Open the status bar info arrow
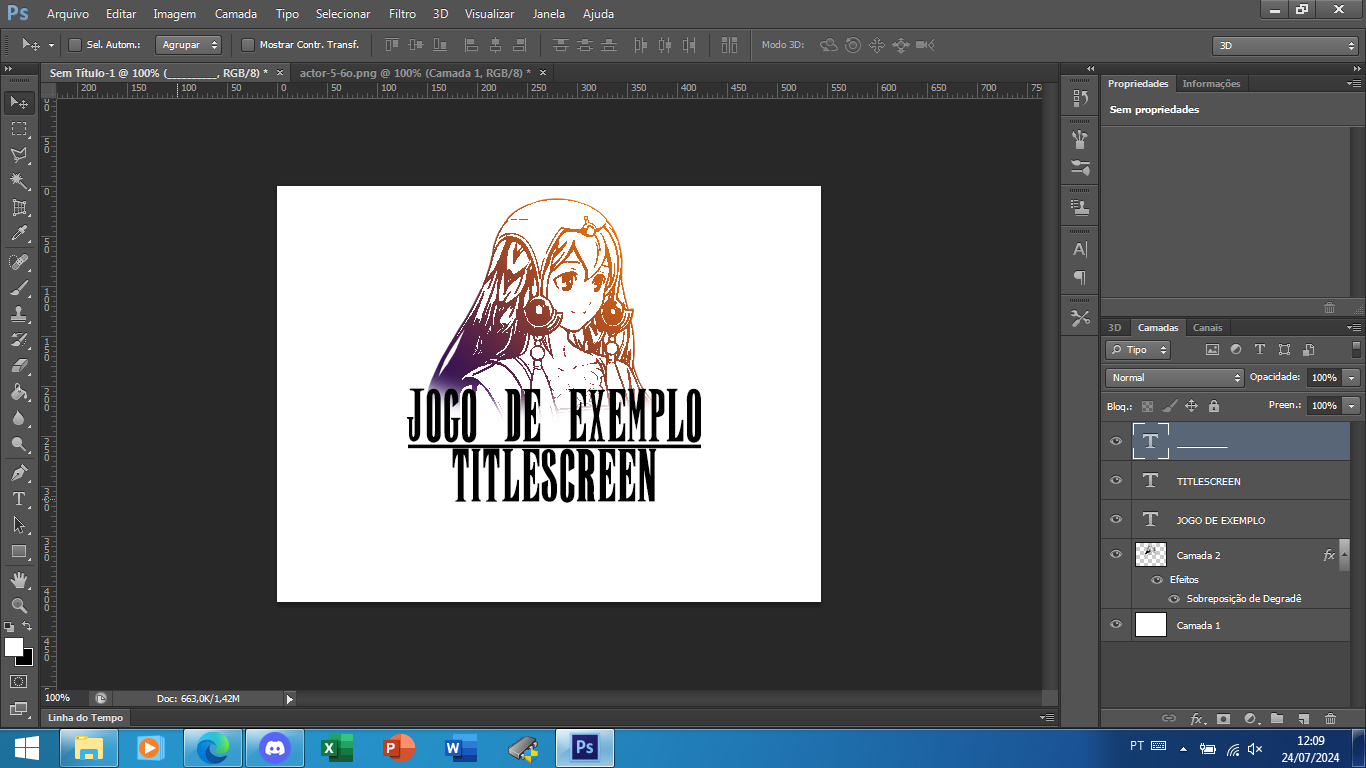 pos(290,699)
